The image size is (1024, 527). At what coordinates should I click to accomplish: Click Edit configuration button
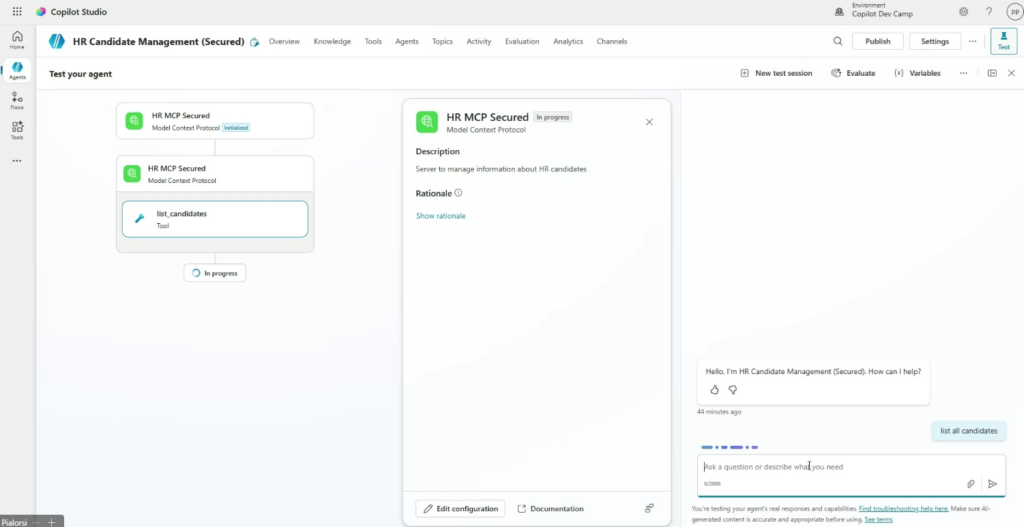coord(460,509)
